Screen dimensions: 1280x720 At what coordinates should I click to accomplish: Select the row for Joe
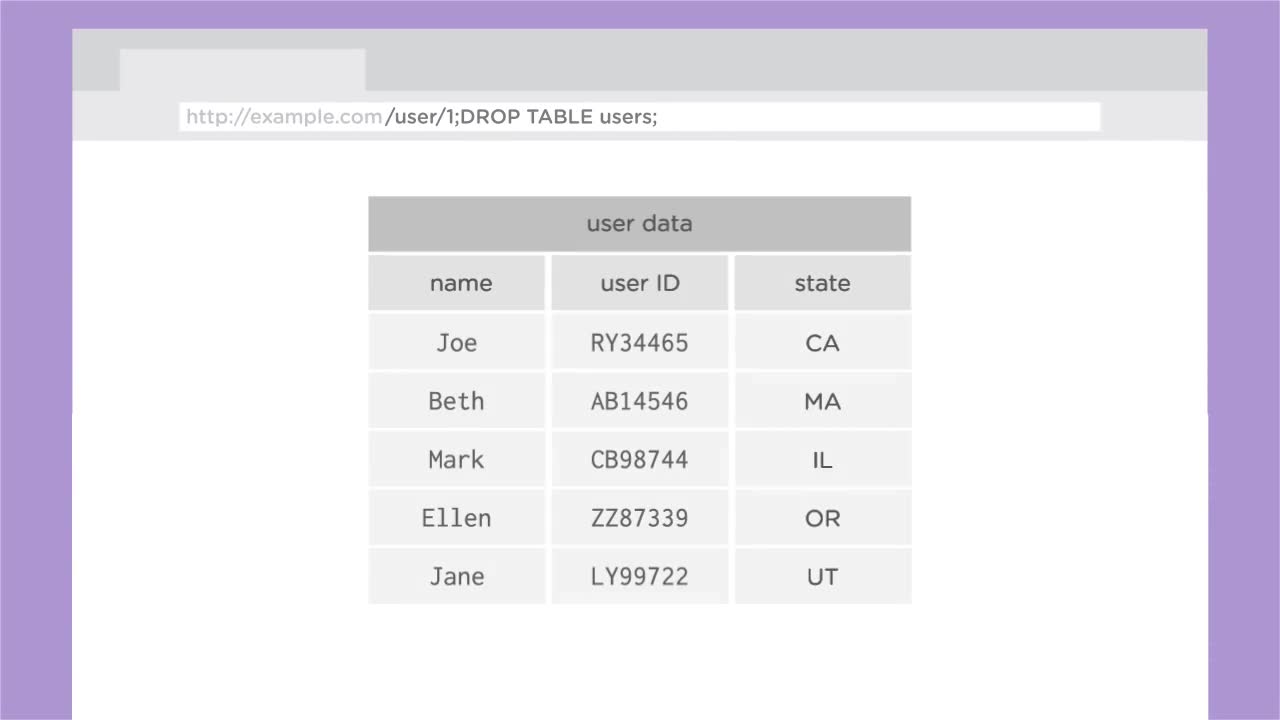tap(457, 342)
